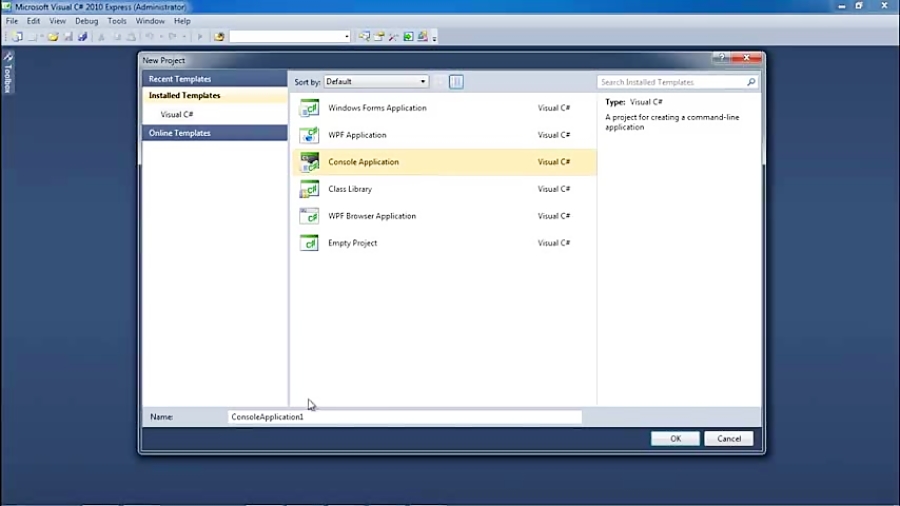The width and height of the screenshot is (900, 506).
Task: Click Cancel in the New Project dialog
Action: pyautogui.click(x=728, y=438)
